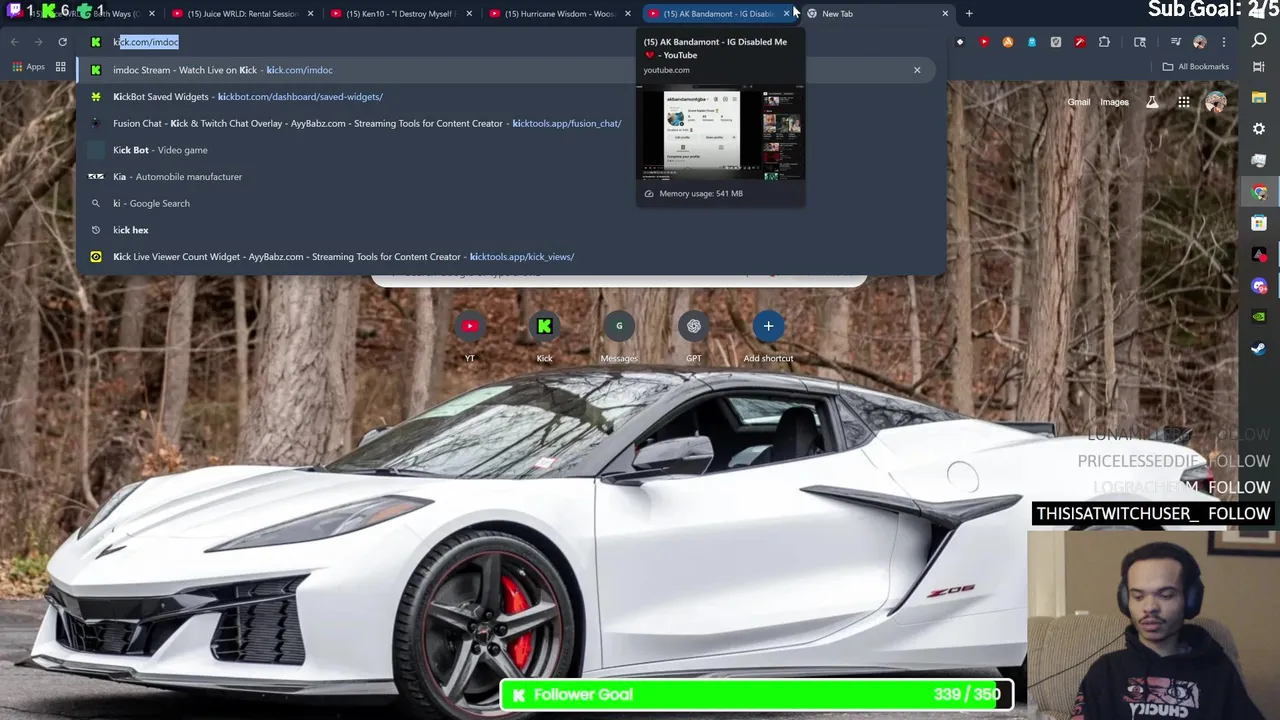Image resolution: width=1280 pixels, height=720 pixels.
Task: Click the Google account avatar on page
Action: [x=1216, y=102]
